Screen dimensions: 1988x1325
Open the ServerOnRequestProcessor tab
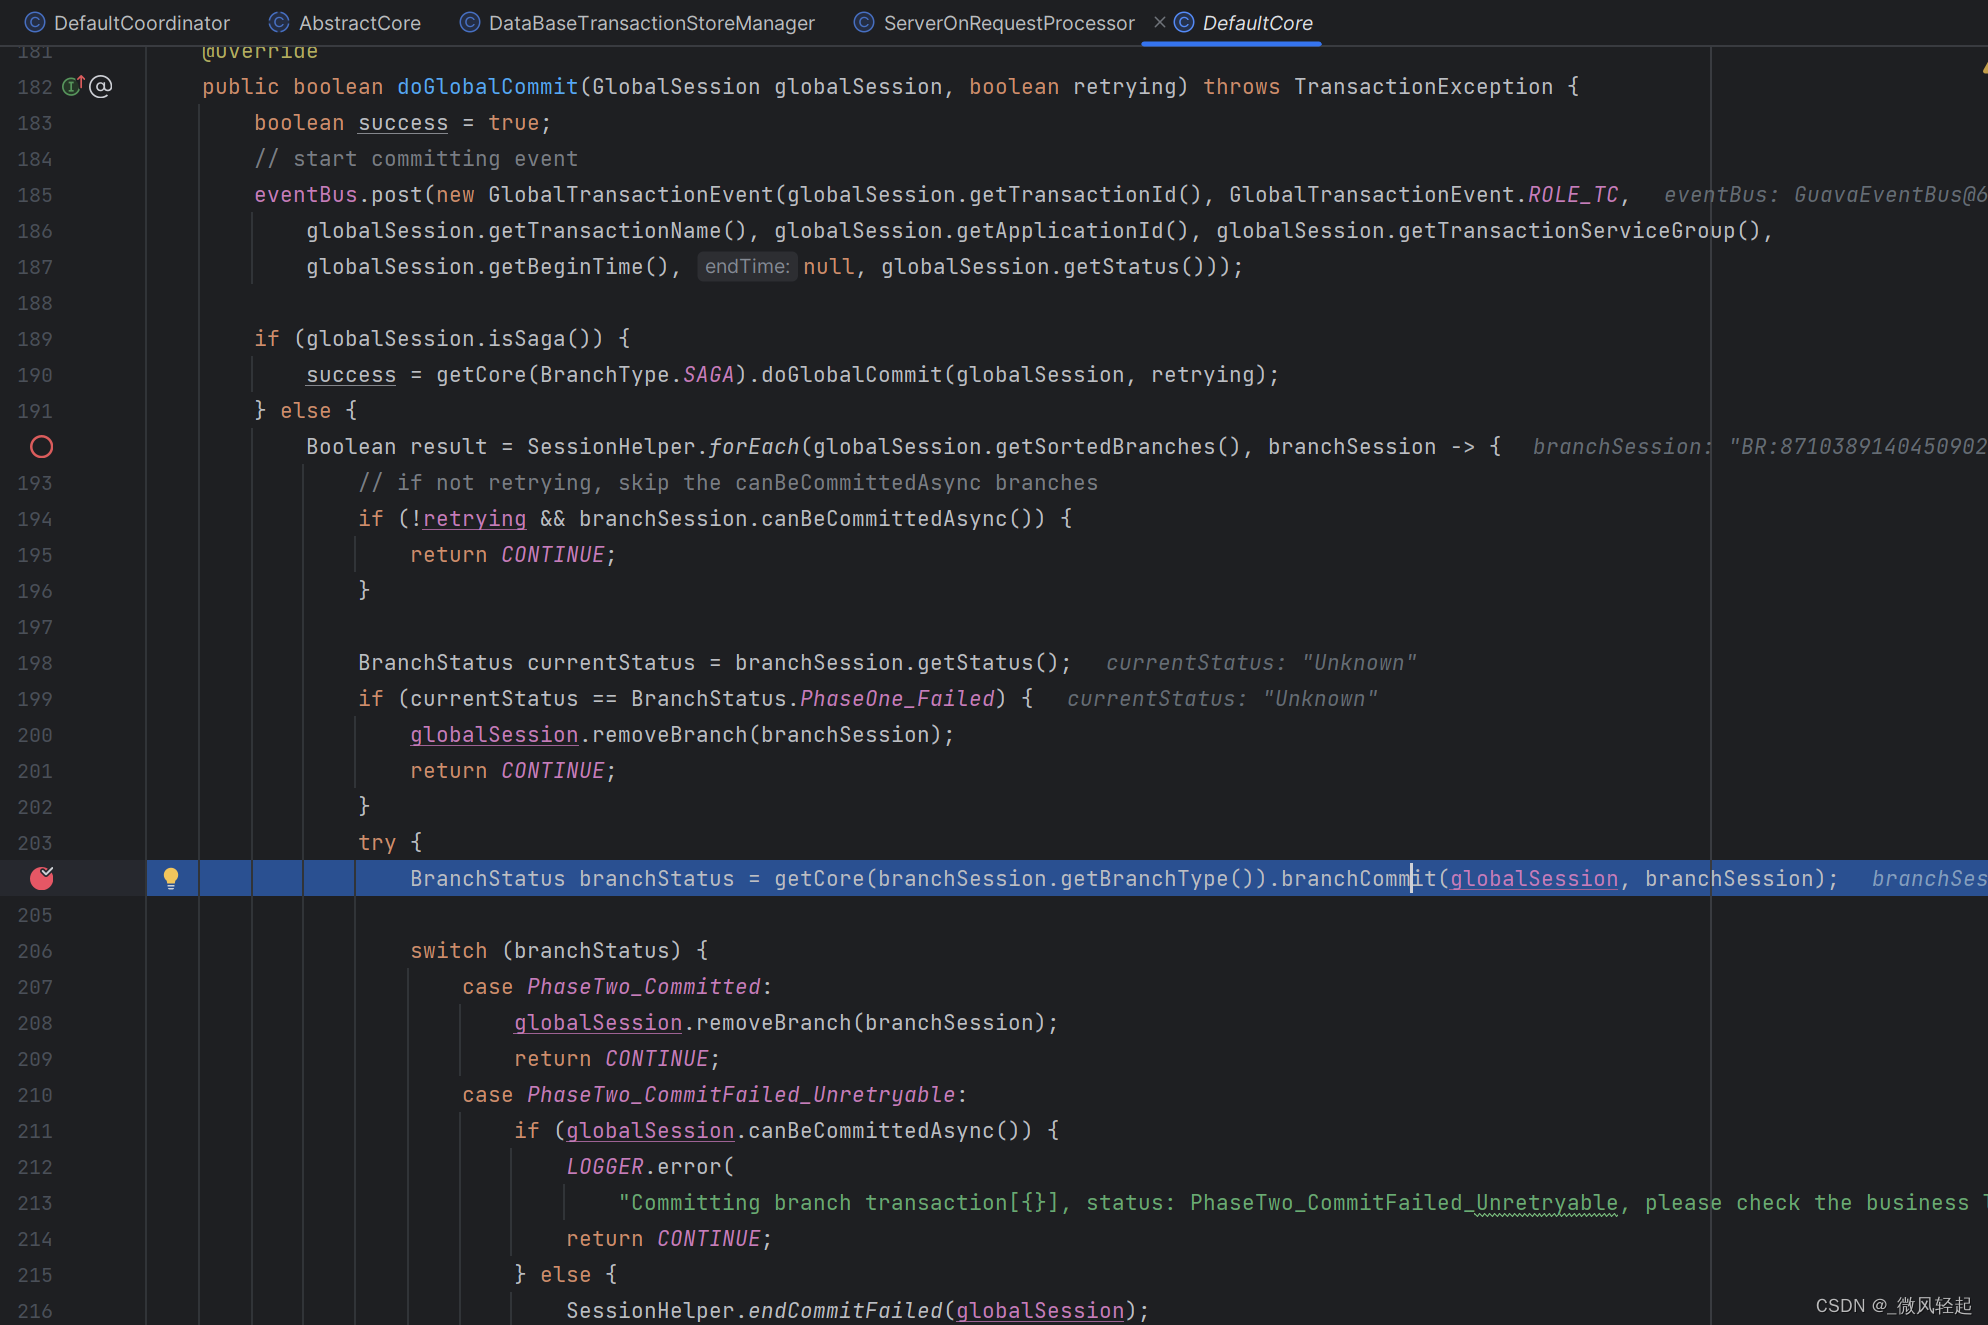995,22
